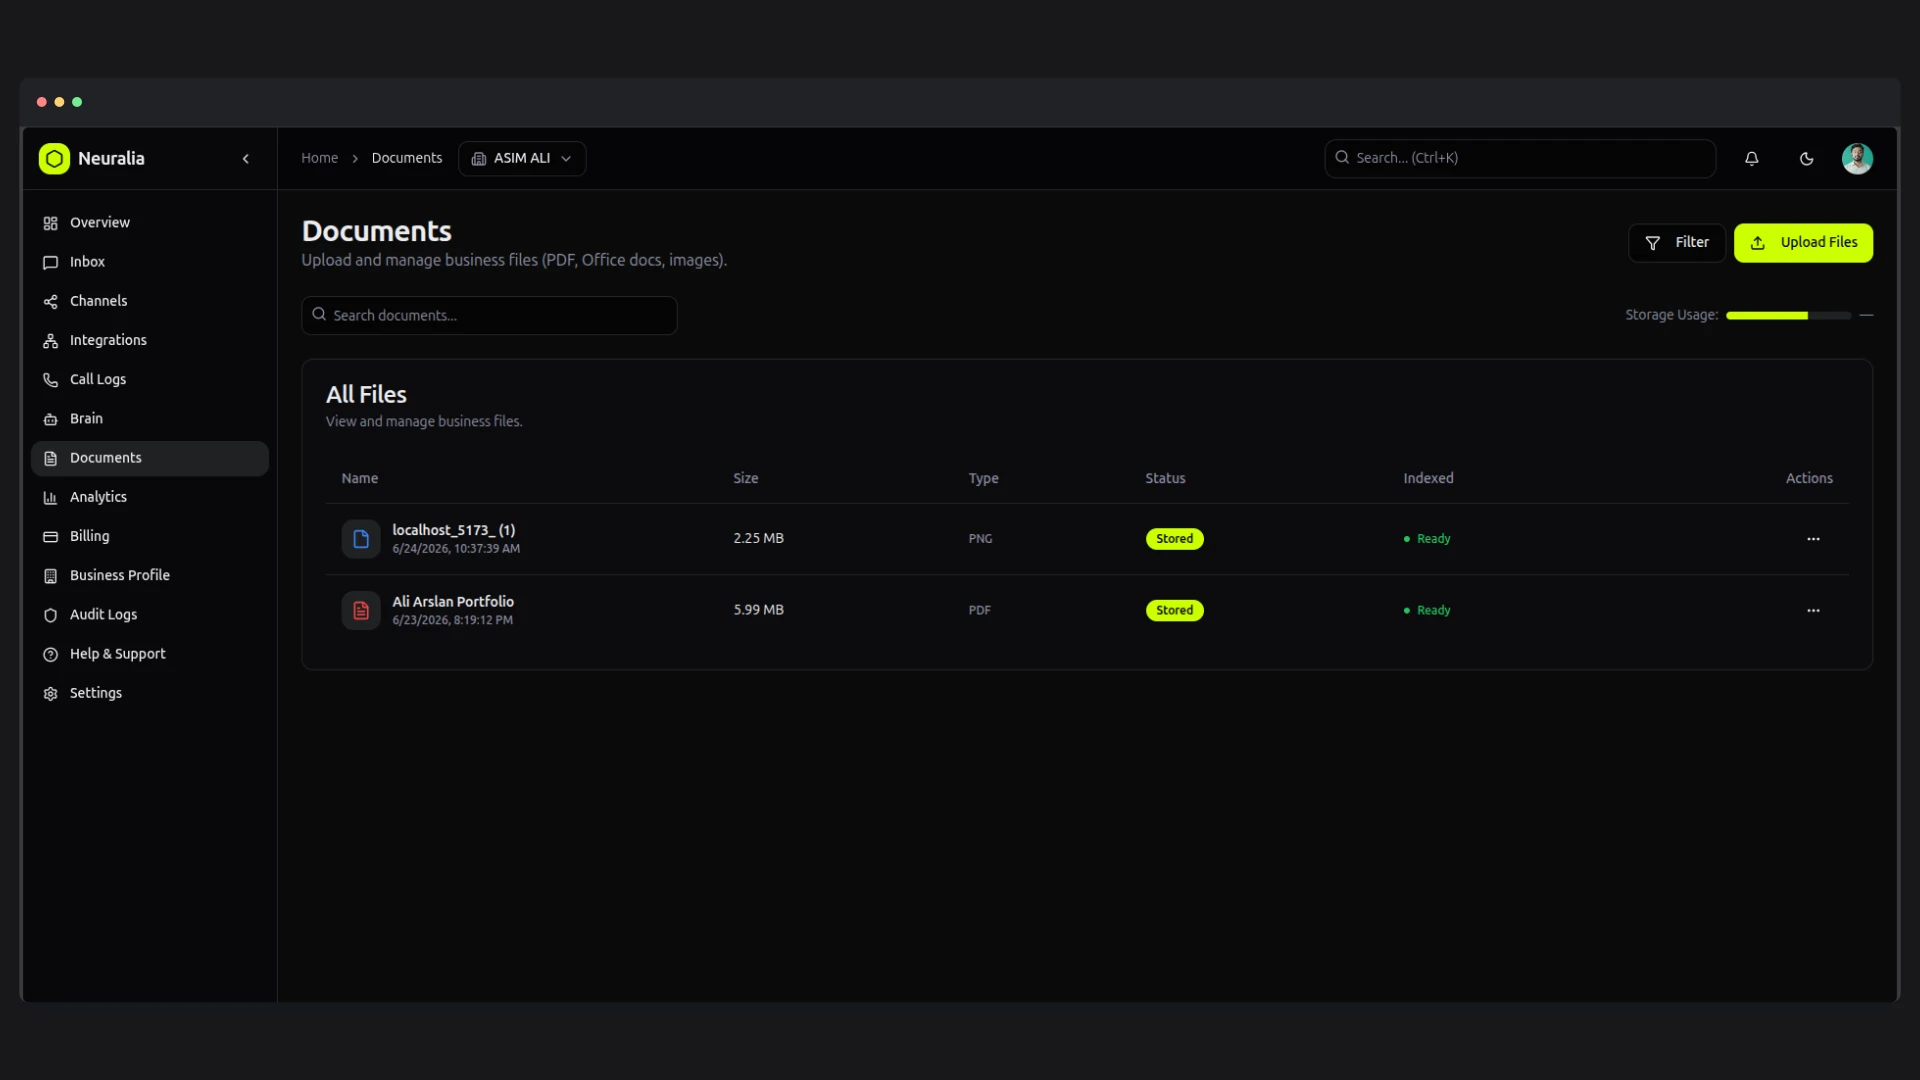
Task: Open the ASIM ALI workspace dropdown
Action: coord(522,159)
